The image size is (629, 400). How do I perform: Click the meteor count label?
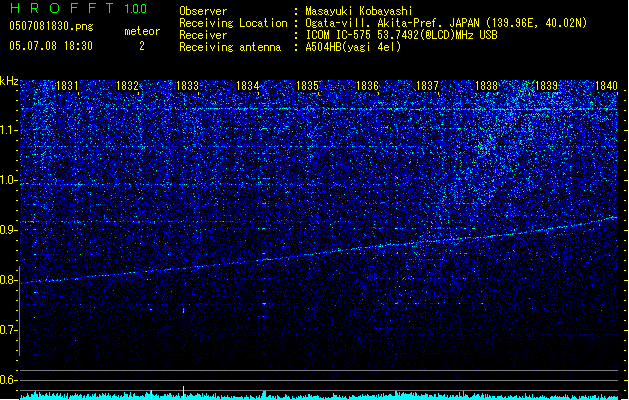(142, 31)
